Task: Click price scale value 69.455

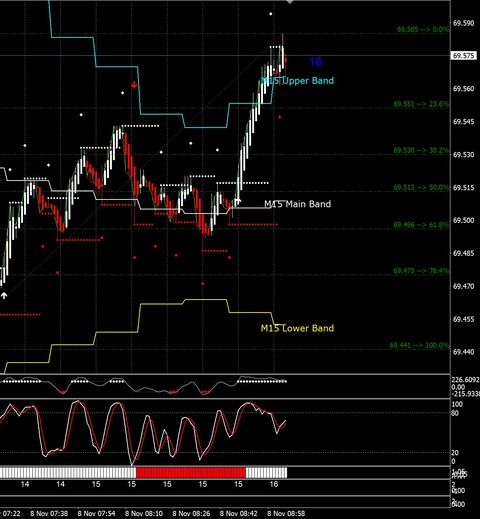Action: point(464,319)
